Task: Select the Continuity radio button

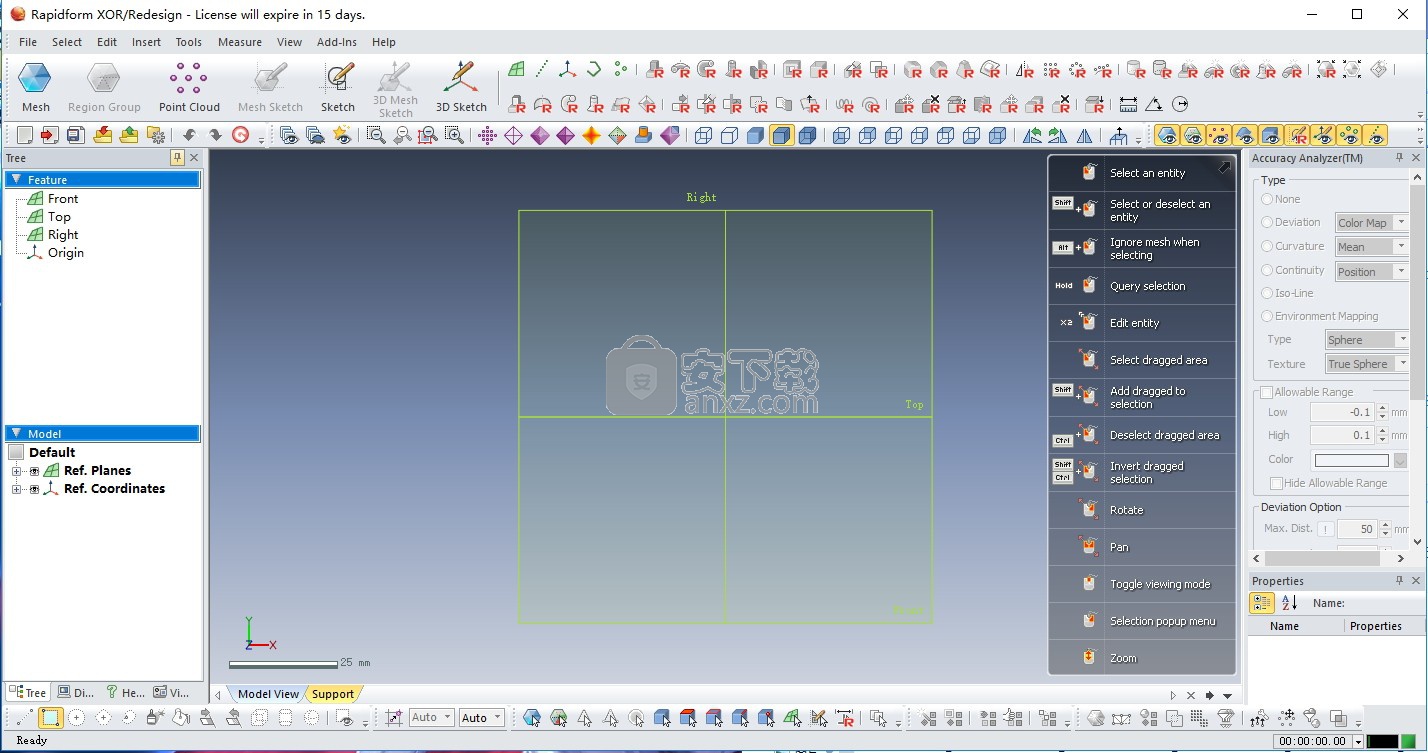Action: (x=1267, y=270)
